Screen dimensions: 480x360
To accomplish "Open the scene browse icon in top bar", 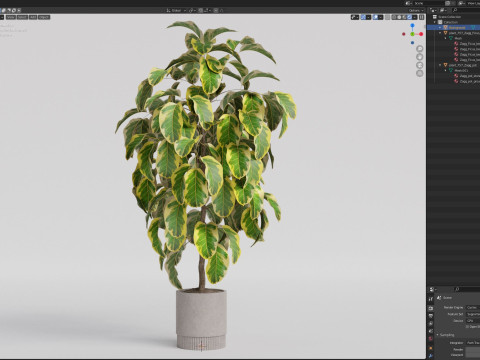I will [x=409, y=3].
